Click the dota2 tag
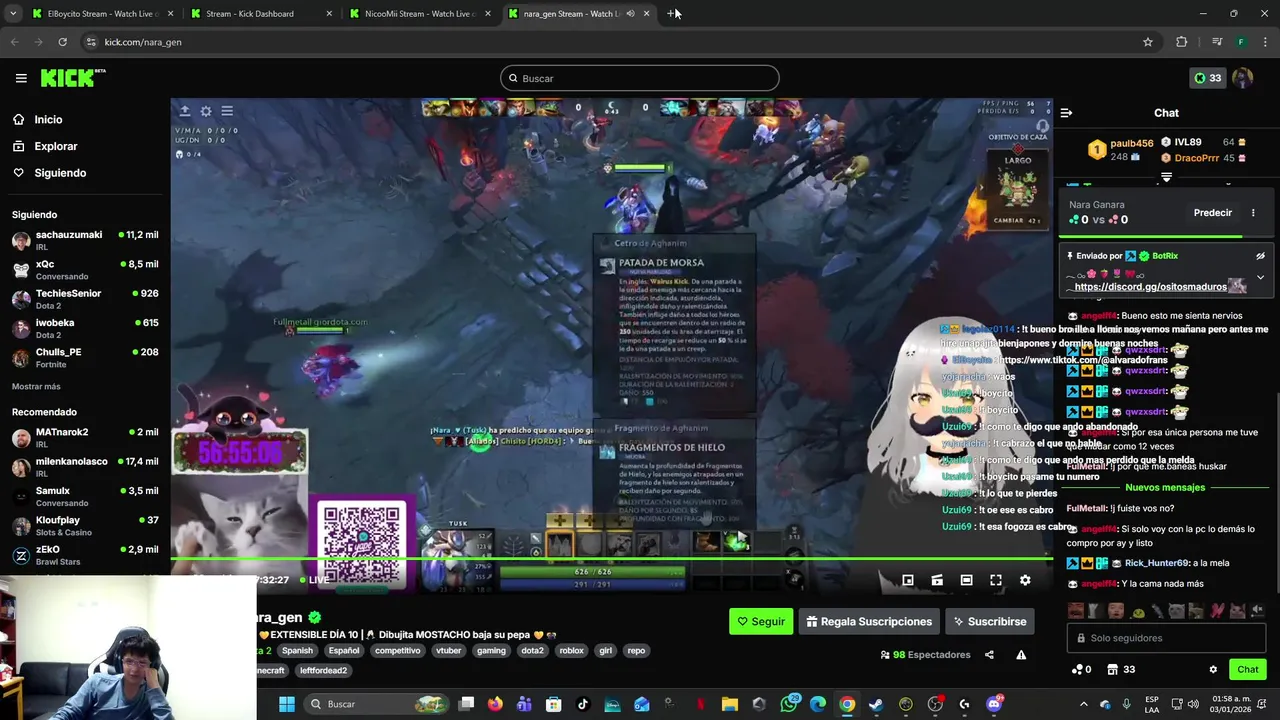Viewport: 1280px width, 720px height. pos(532,651)
